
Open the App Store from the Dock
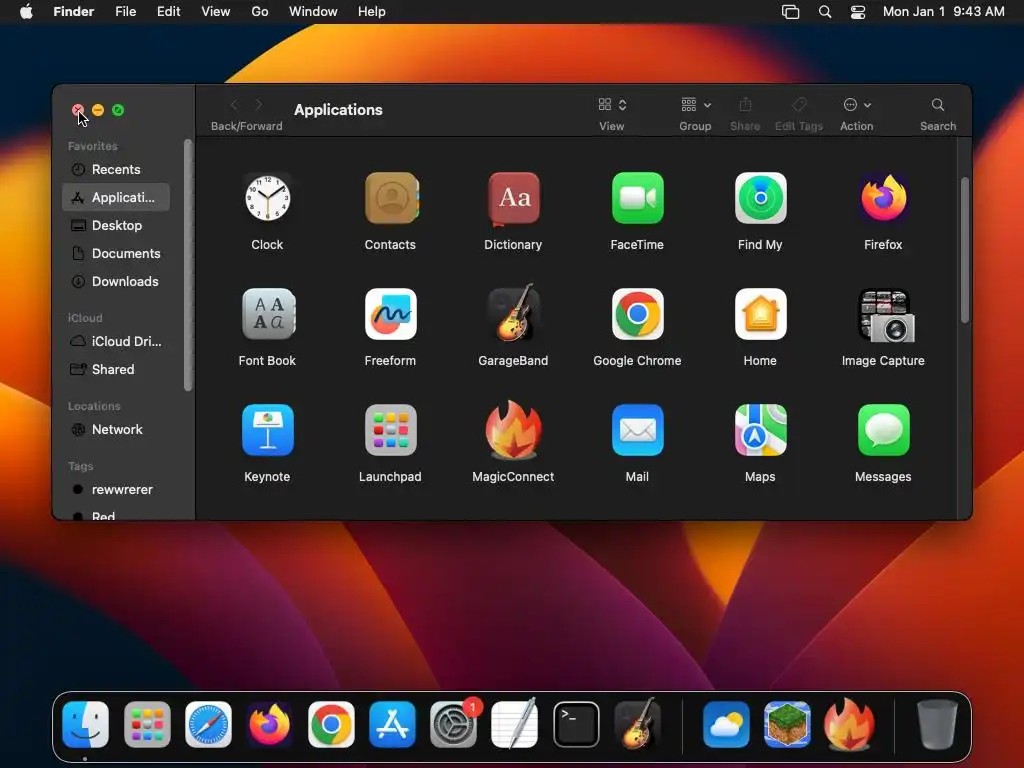(392, 725)
